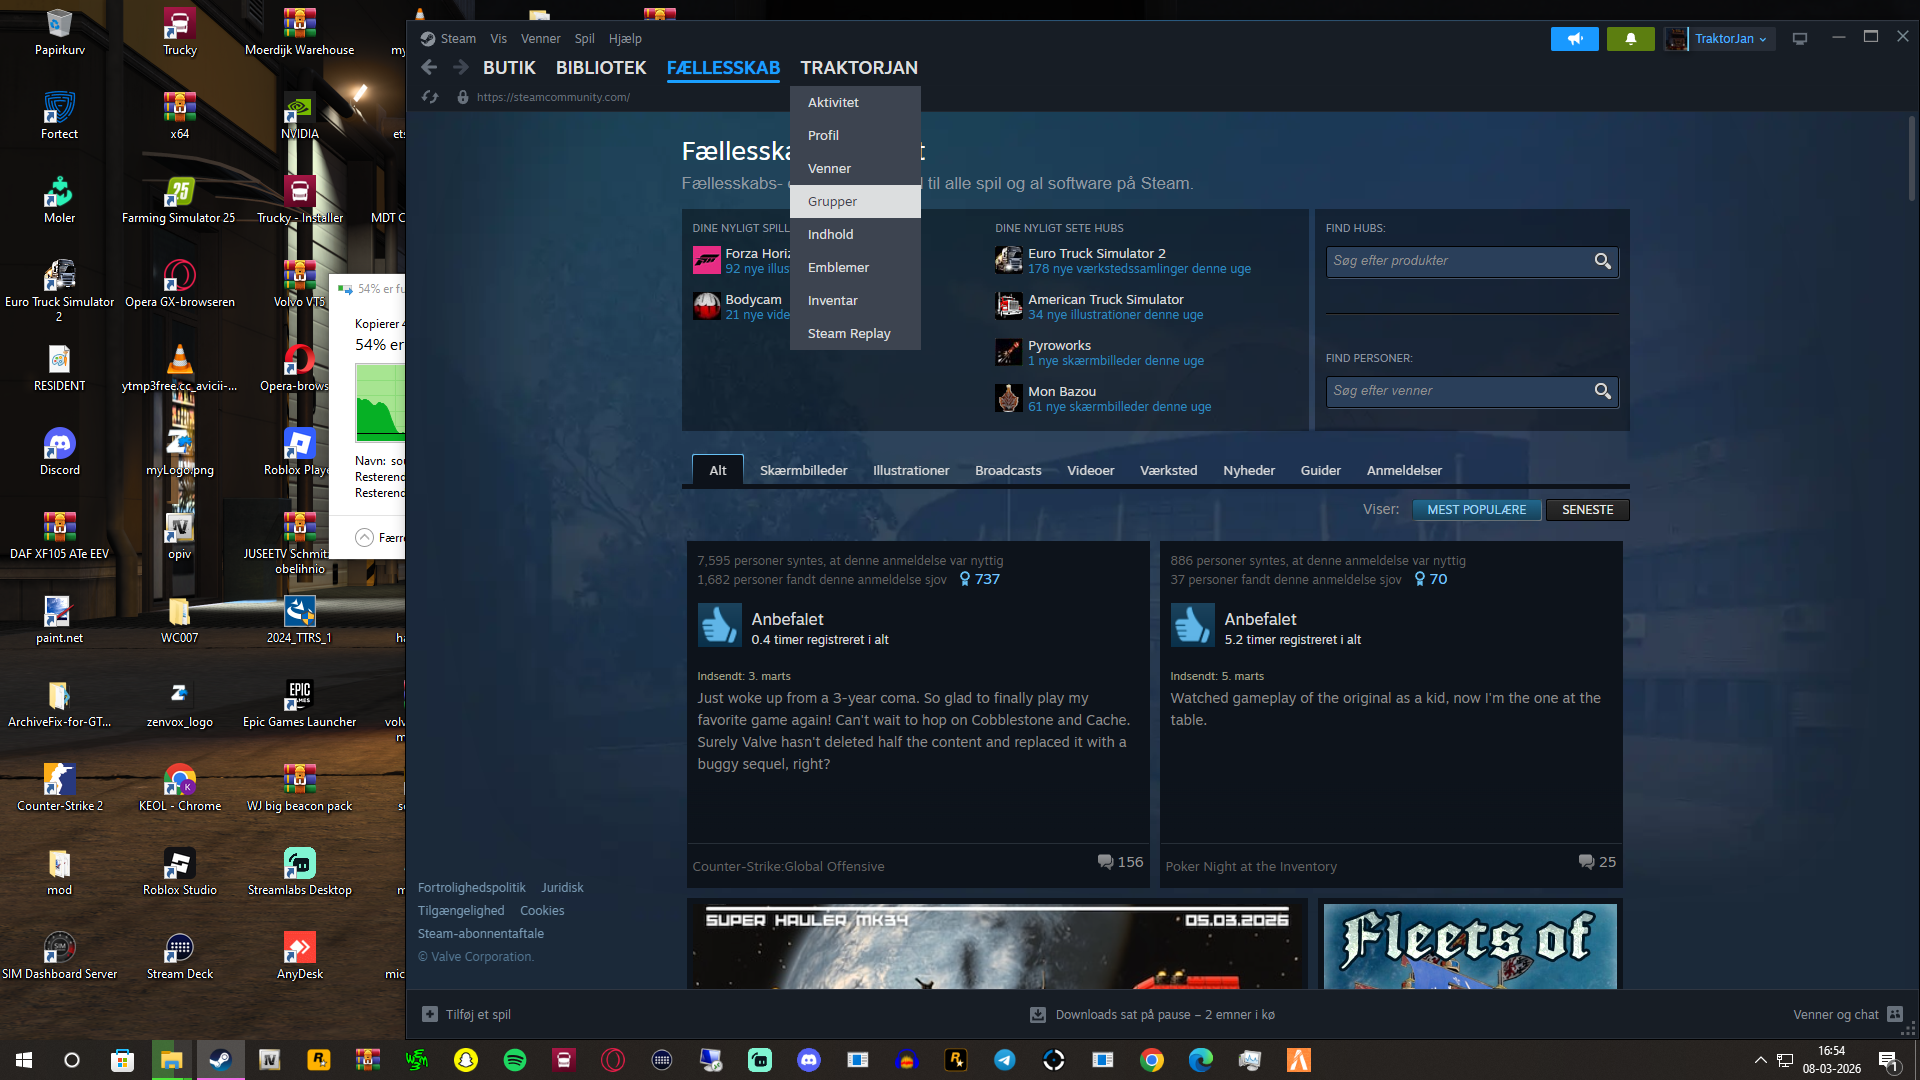Open the Venner menu in the menu bar
This screenshot has width=1920, height=1080.
pos(540,39)
